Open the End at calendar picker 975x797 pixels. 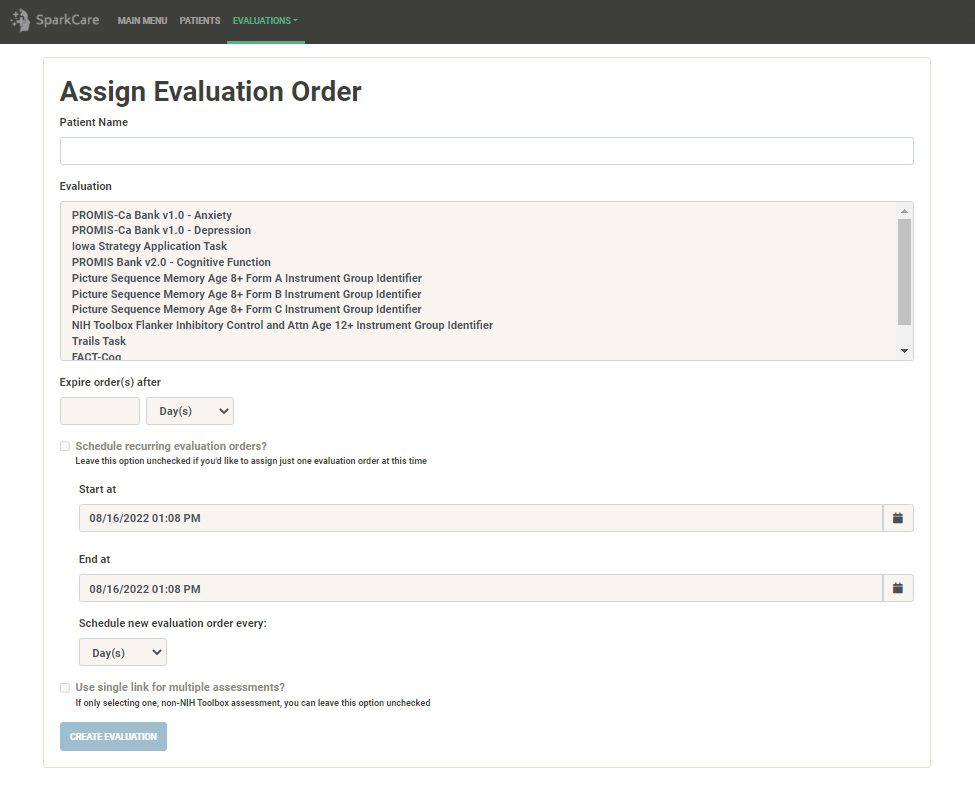pyautogui.click(x=897, y=588)
